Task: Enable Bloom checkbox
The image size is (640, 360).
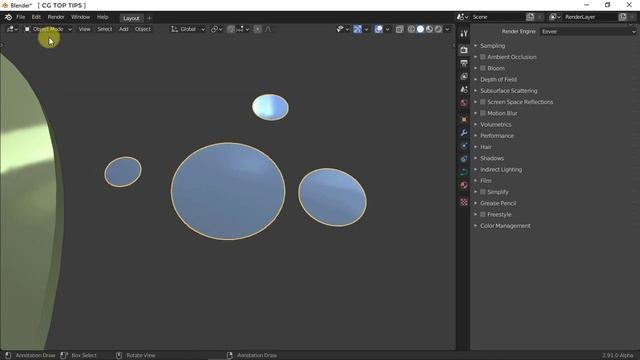Action: pyautogui.click(x=483, y=68)
